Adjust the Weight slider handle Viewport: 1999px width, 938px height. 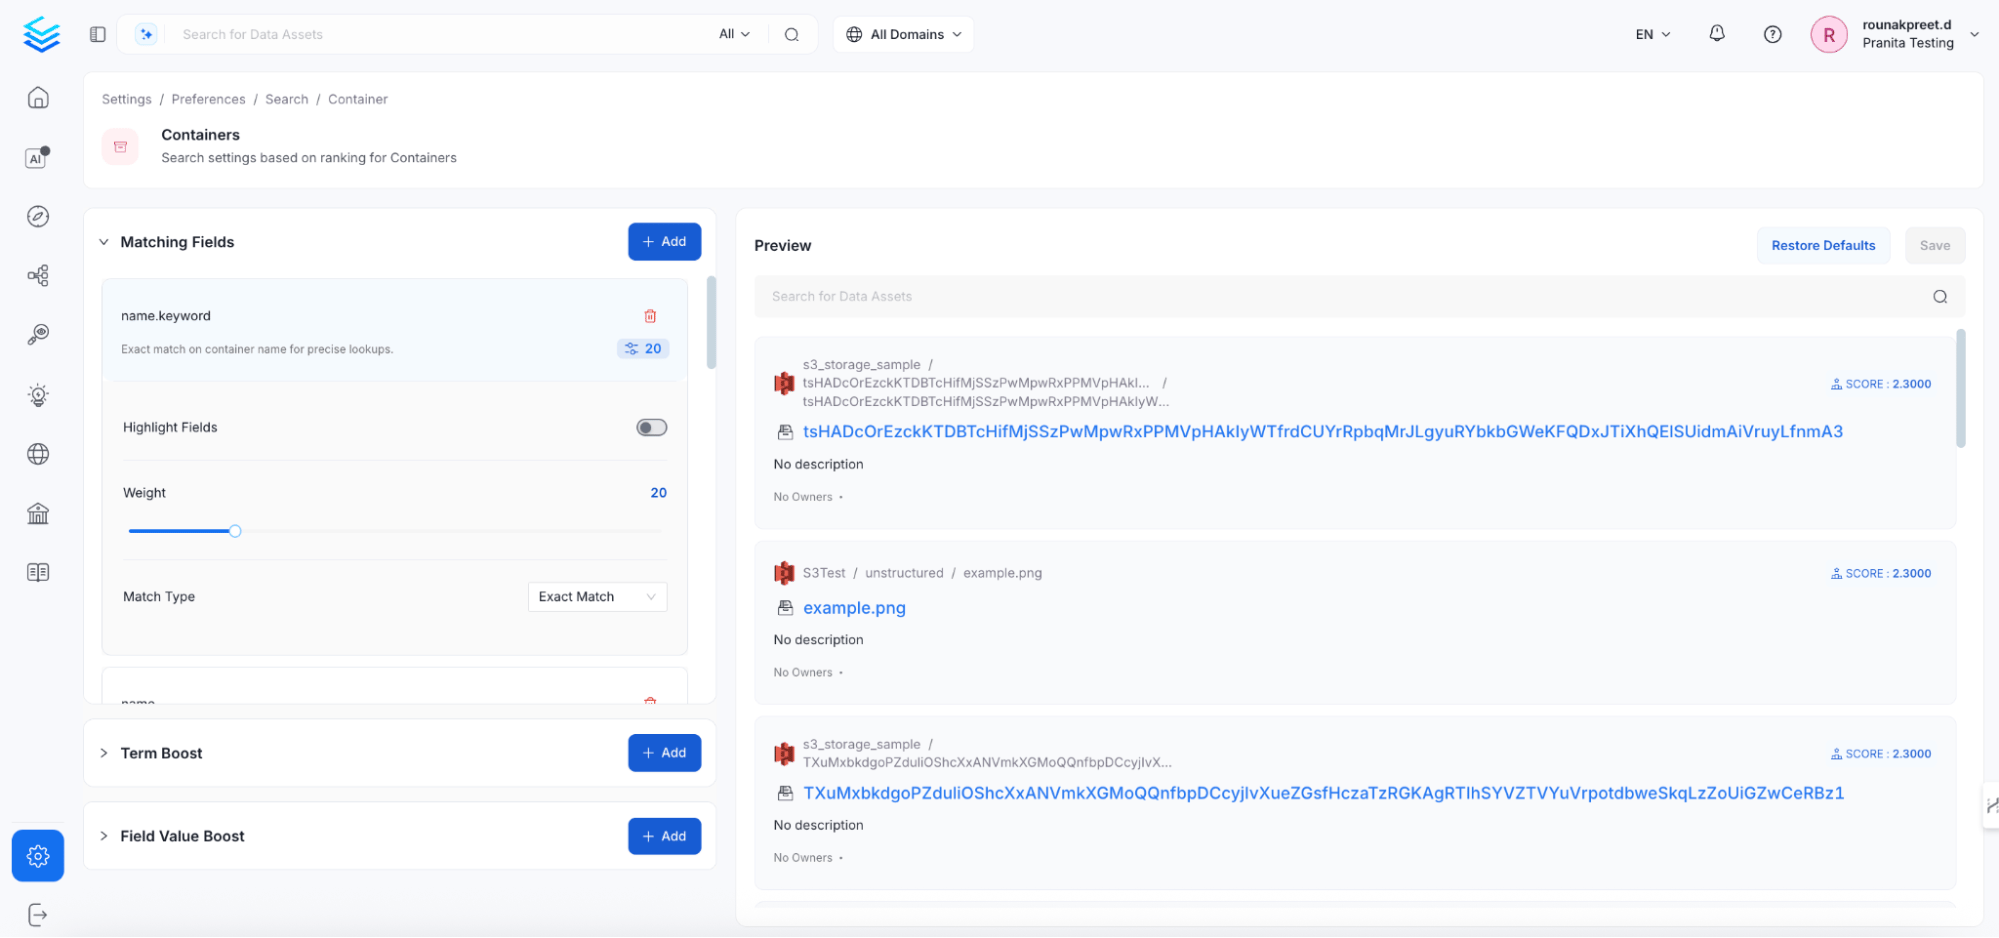tap(235, 531)
